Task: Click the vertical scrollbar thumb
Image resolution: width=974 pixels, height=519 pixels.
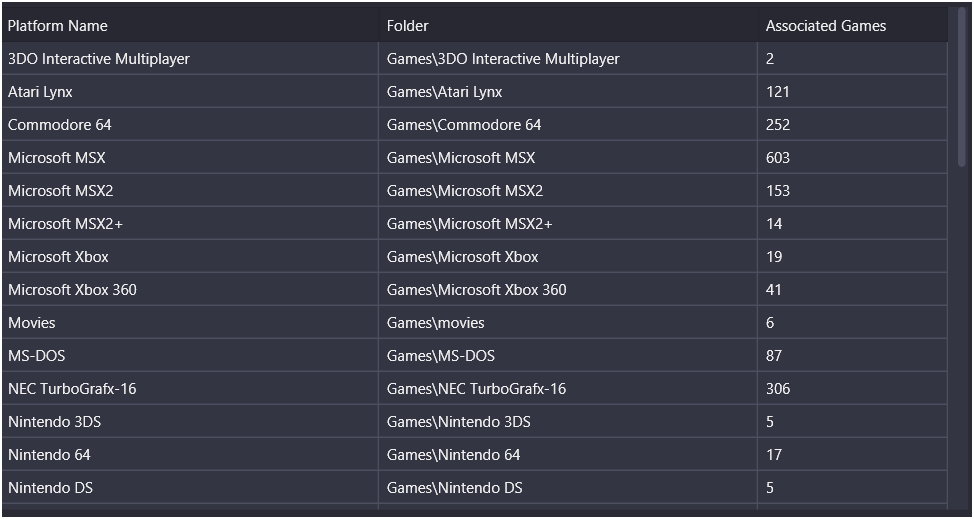Action: click(x=962, y=87)
